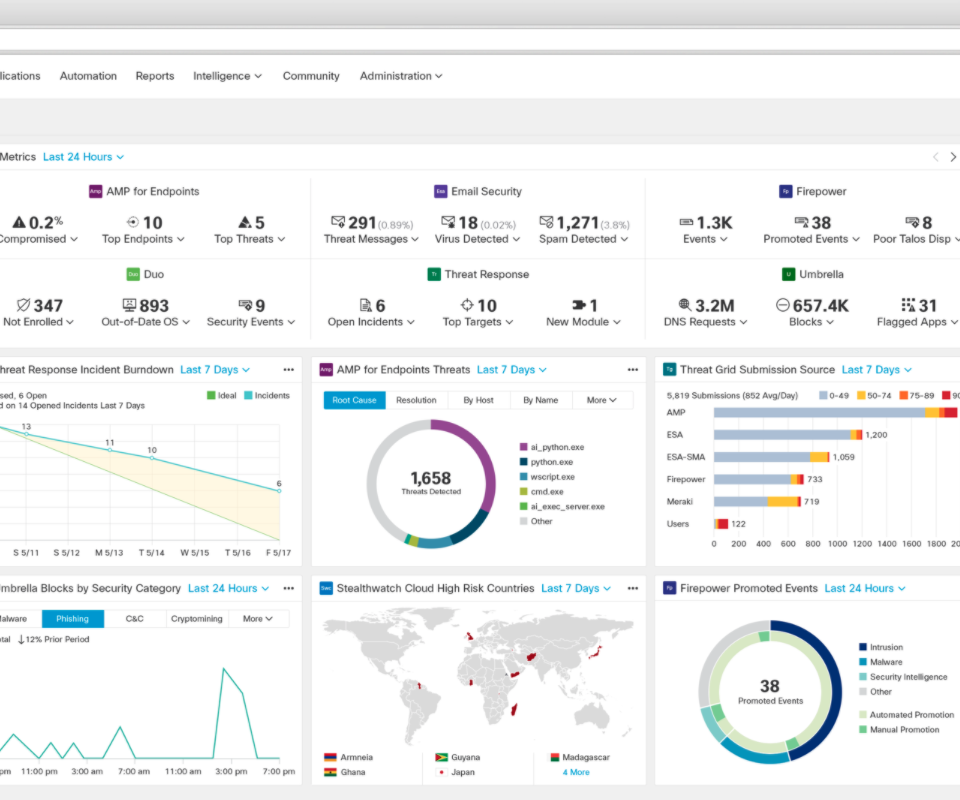Click the Spam Detected envelope icon
This screenshot has width=960, height=800.
click(546, 222)
